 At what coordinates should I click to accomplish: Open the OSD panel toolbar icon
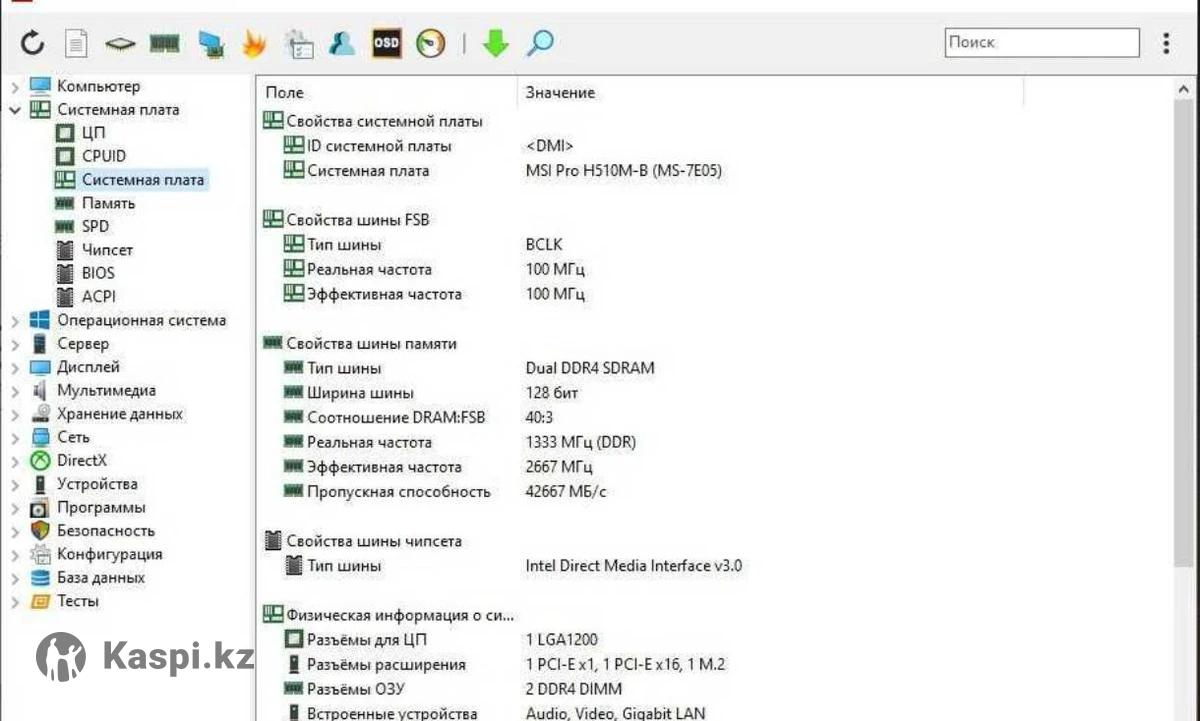click(x=386, y=43)
